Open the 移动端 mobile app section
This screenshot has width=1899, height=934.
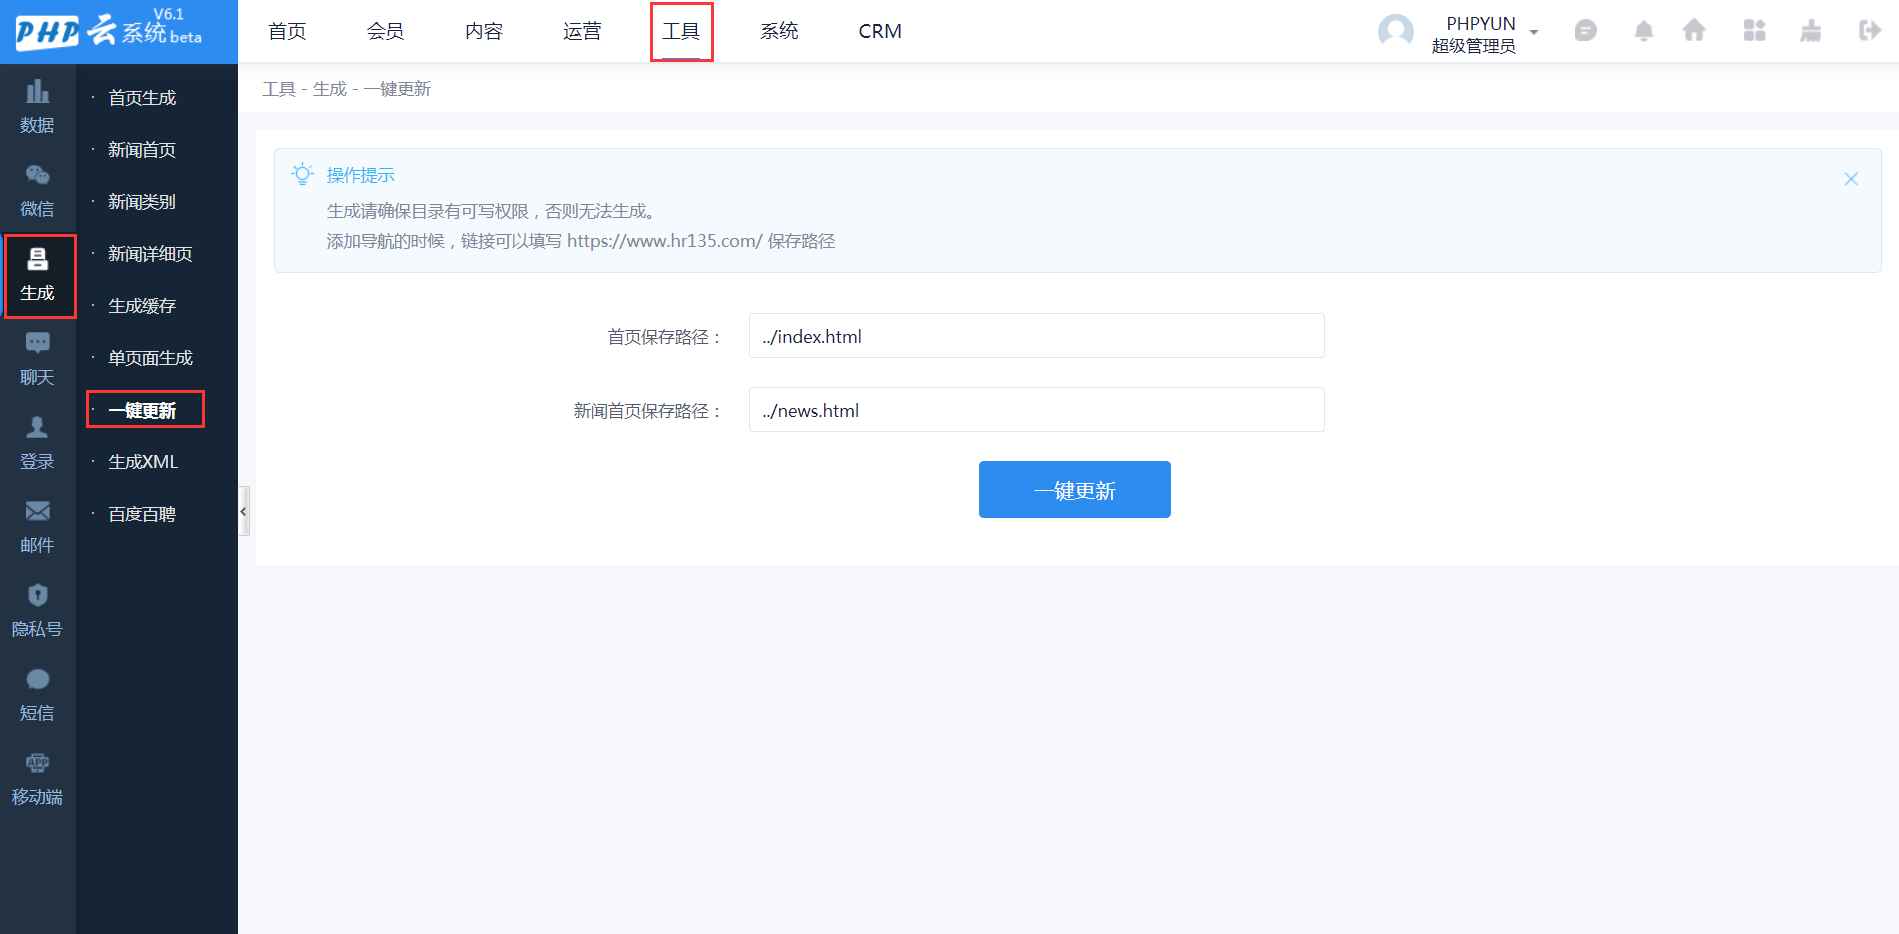click(37, 779)
